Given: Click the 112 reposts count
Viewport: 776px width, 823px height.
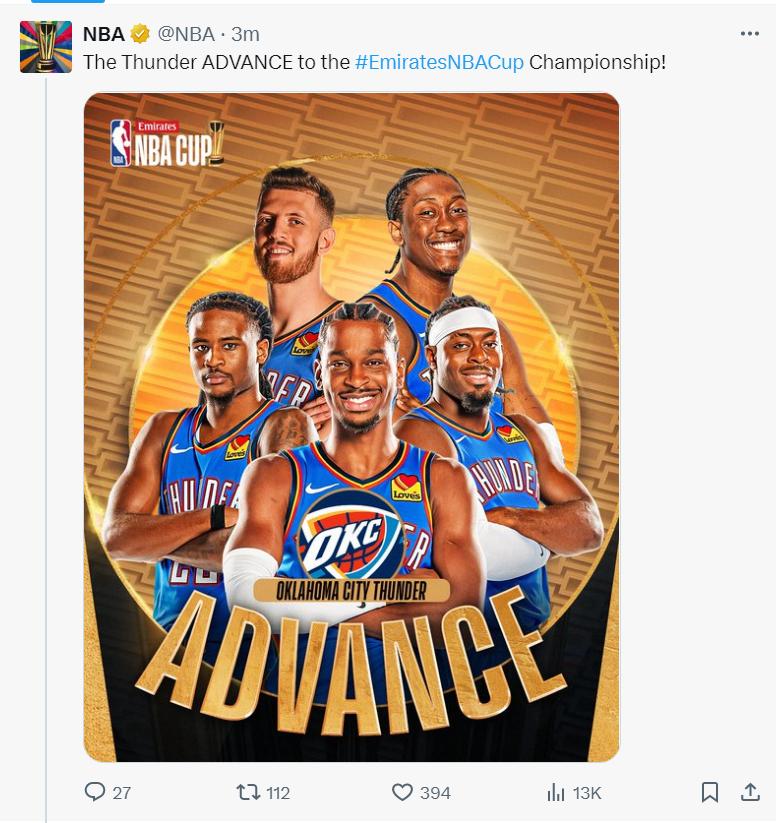Looking at the screenshot, I should coord(278,793).
